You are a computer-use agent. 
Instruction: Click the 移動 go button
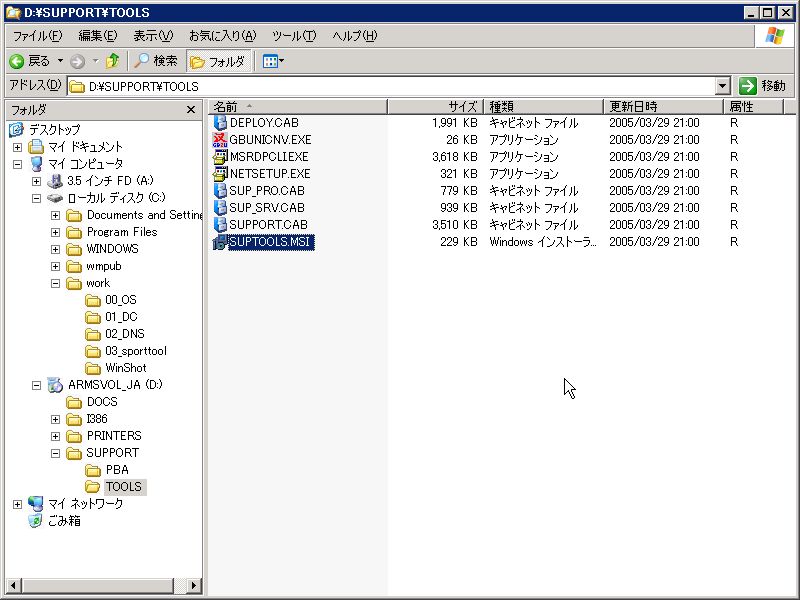(x=763, y=86)
